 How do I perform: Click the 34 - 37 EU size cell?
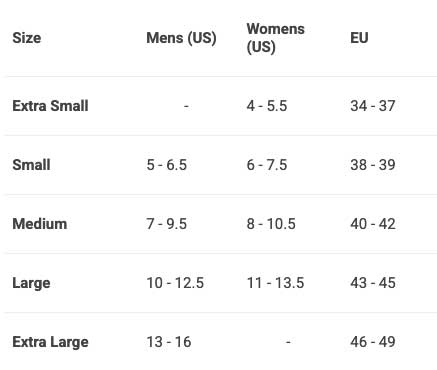click(373, 106)
